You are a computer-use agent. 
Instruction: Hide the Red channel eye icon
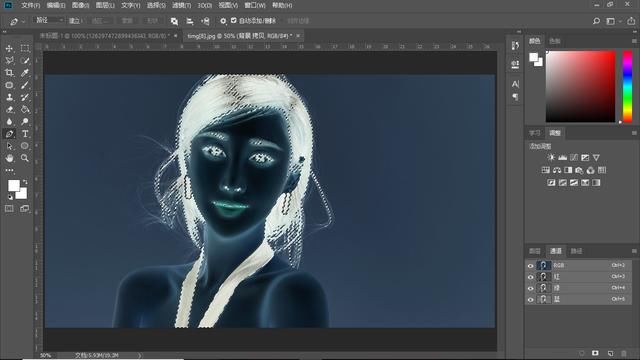[x=530, y=277]
